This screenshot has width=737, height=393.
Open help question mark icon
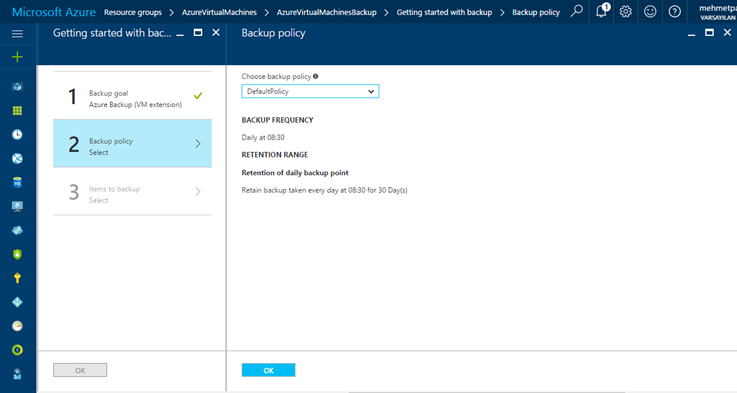point(674,11)
